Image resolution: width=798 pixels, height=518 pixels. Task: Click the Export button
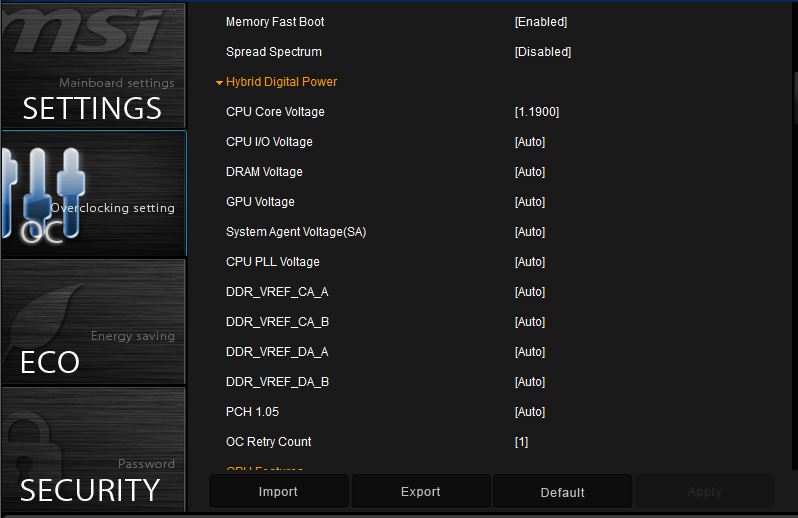tap(421, 492)
